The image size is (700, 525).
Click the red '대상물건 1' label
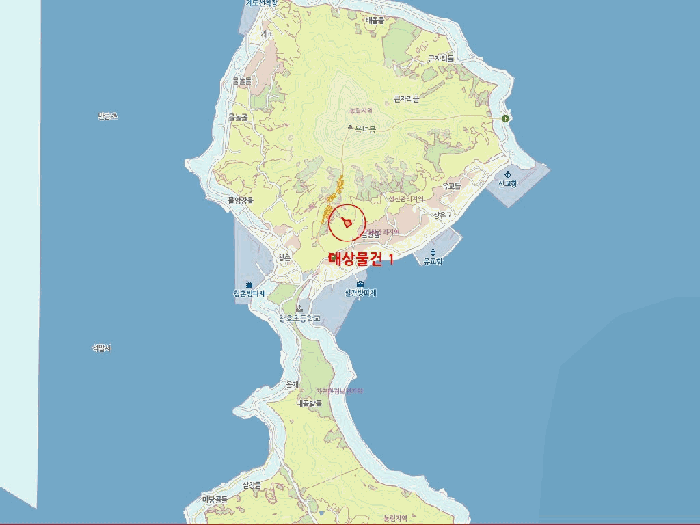(361, 258)
